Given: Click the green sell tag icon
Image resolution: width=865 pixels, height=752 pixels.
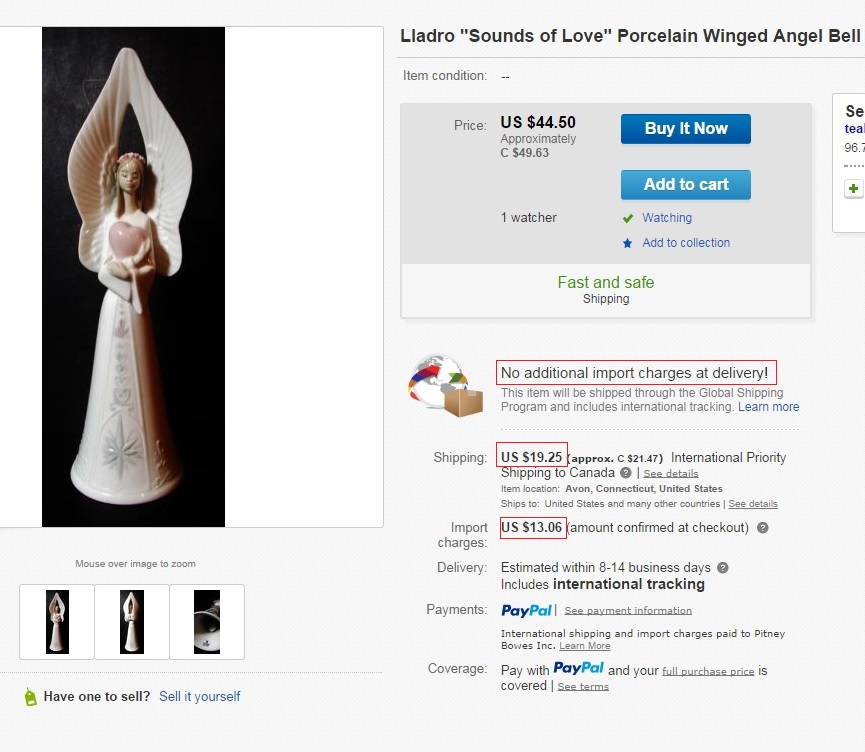Looking at the screenshot, I should point(30,697).
